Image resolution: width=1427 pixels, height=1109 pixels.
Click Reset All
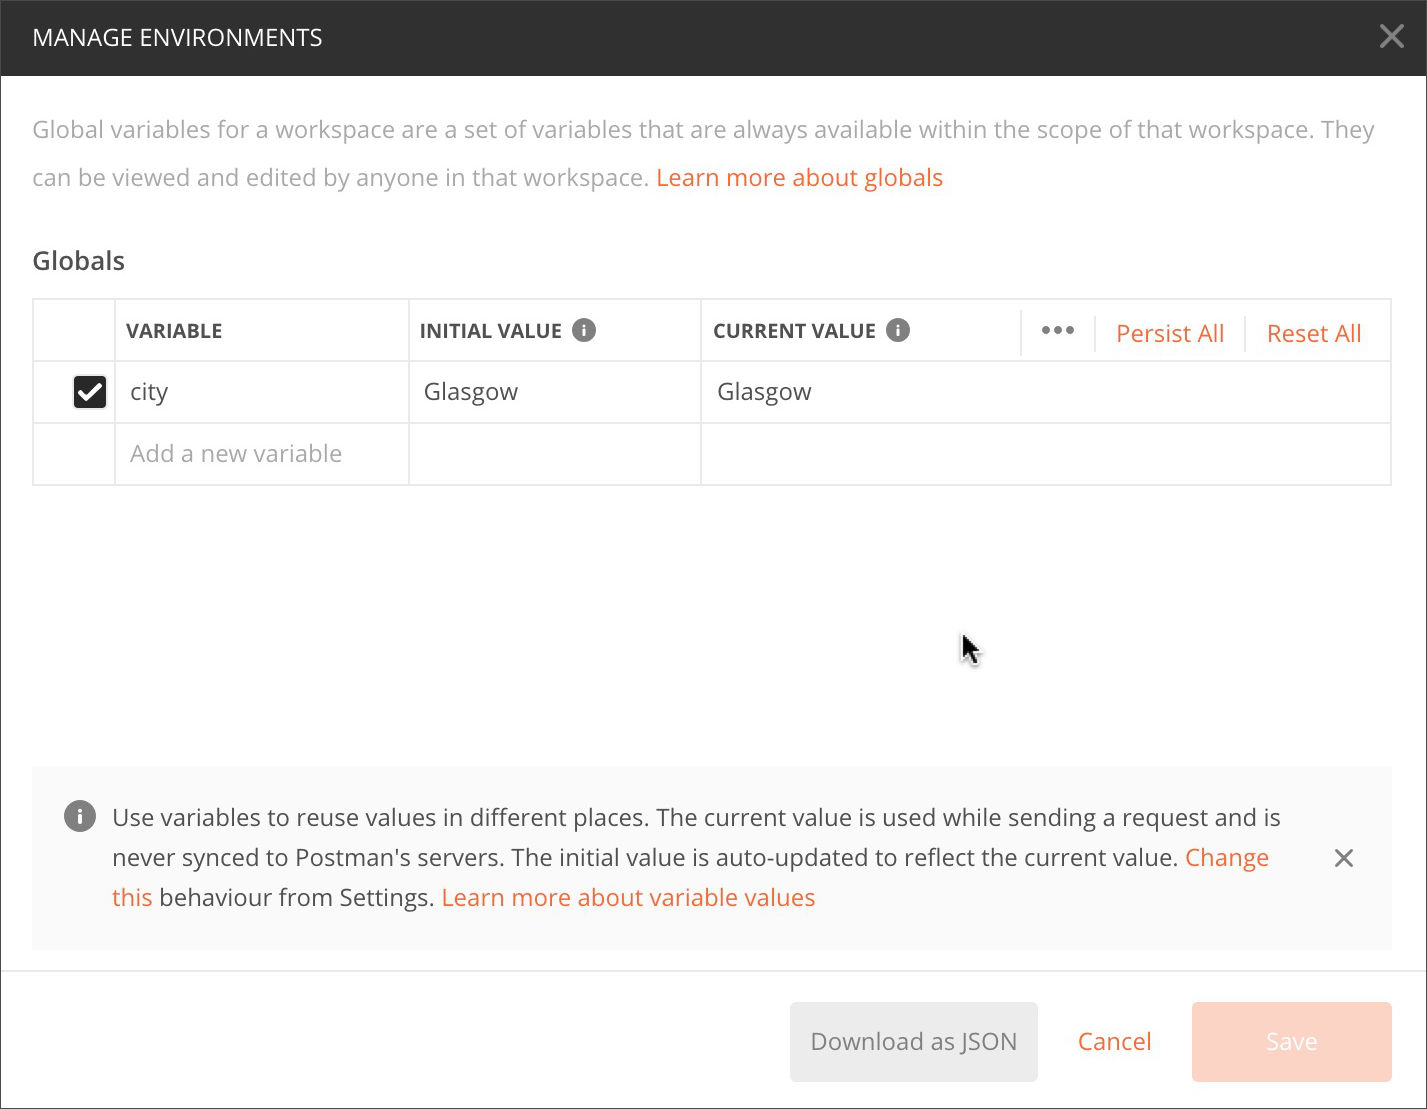[x=1314, y=333]
